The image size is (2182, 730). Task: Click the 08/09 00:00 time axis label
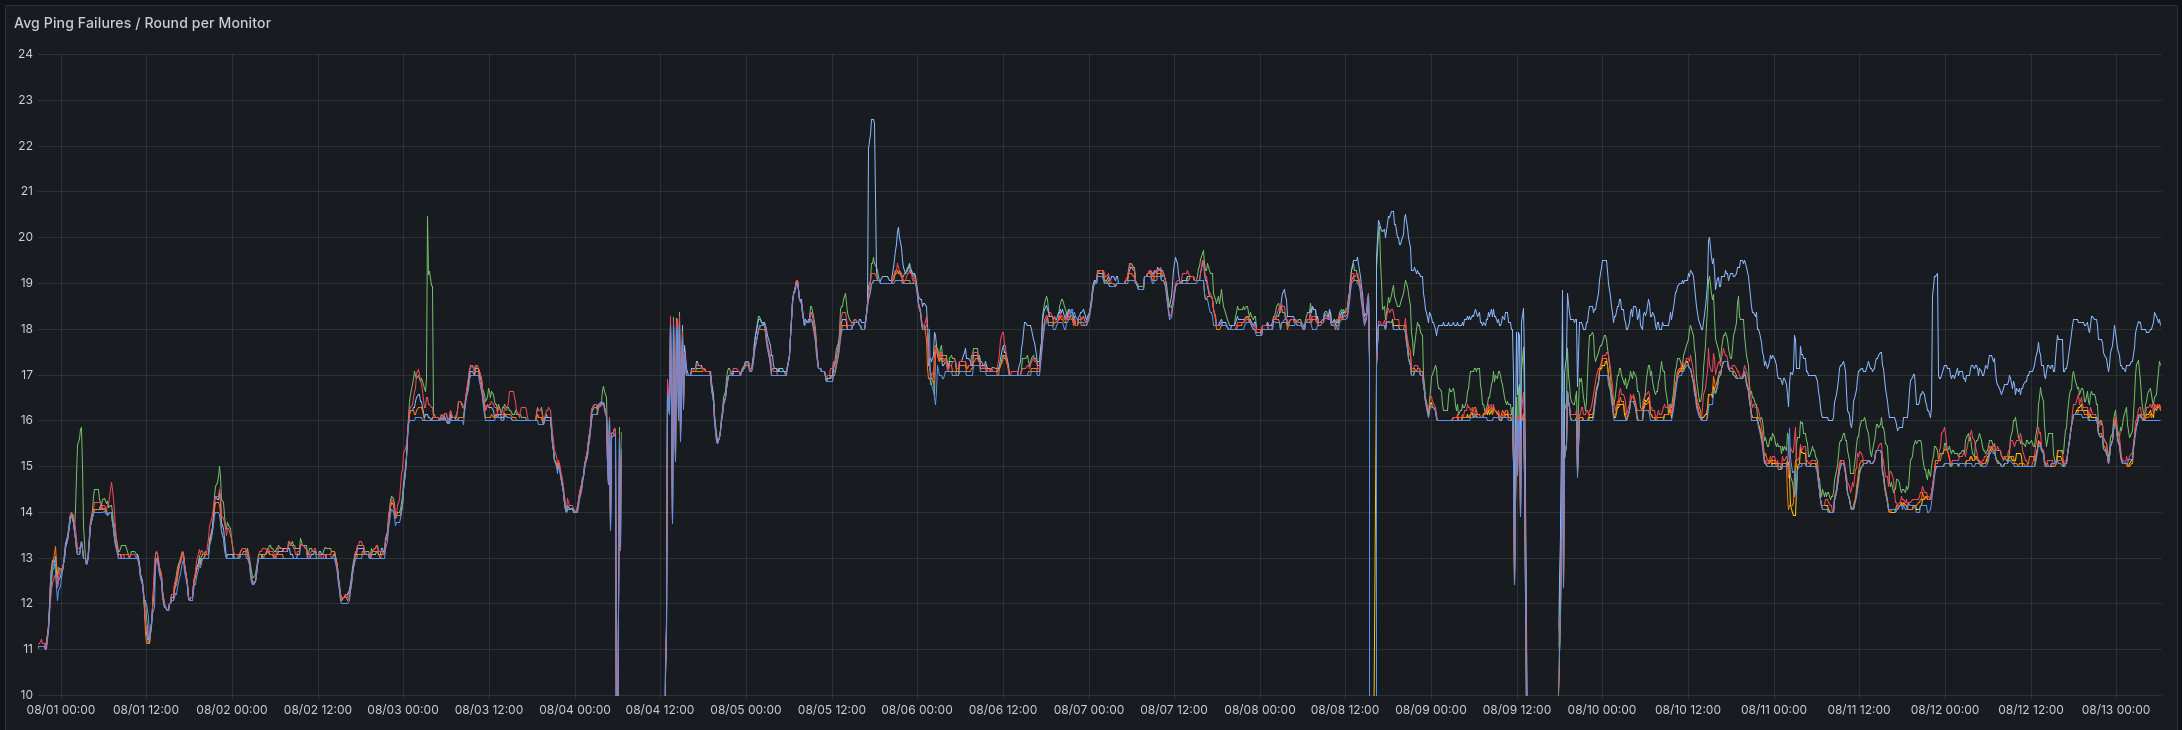tap(1431, 710)
